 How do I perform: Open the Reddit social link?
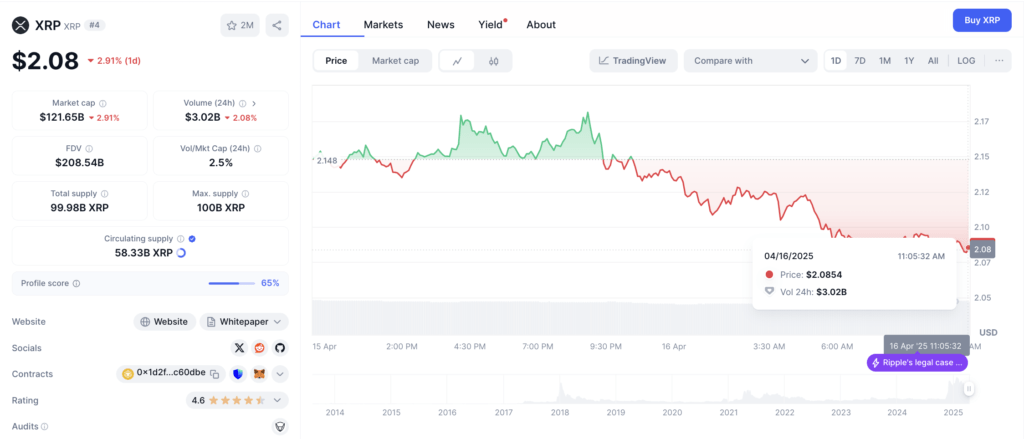pos(260,348)
